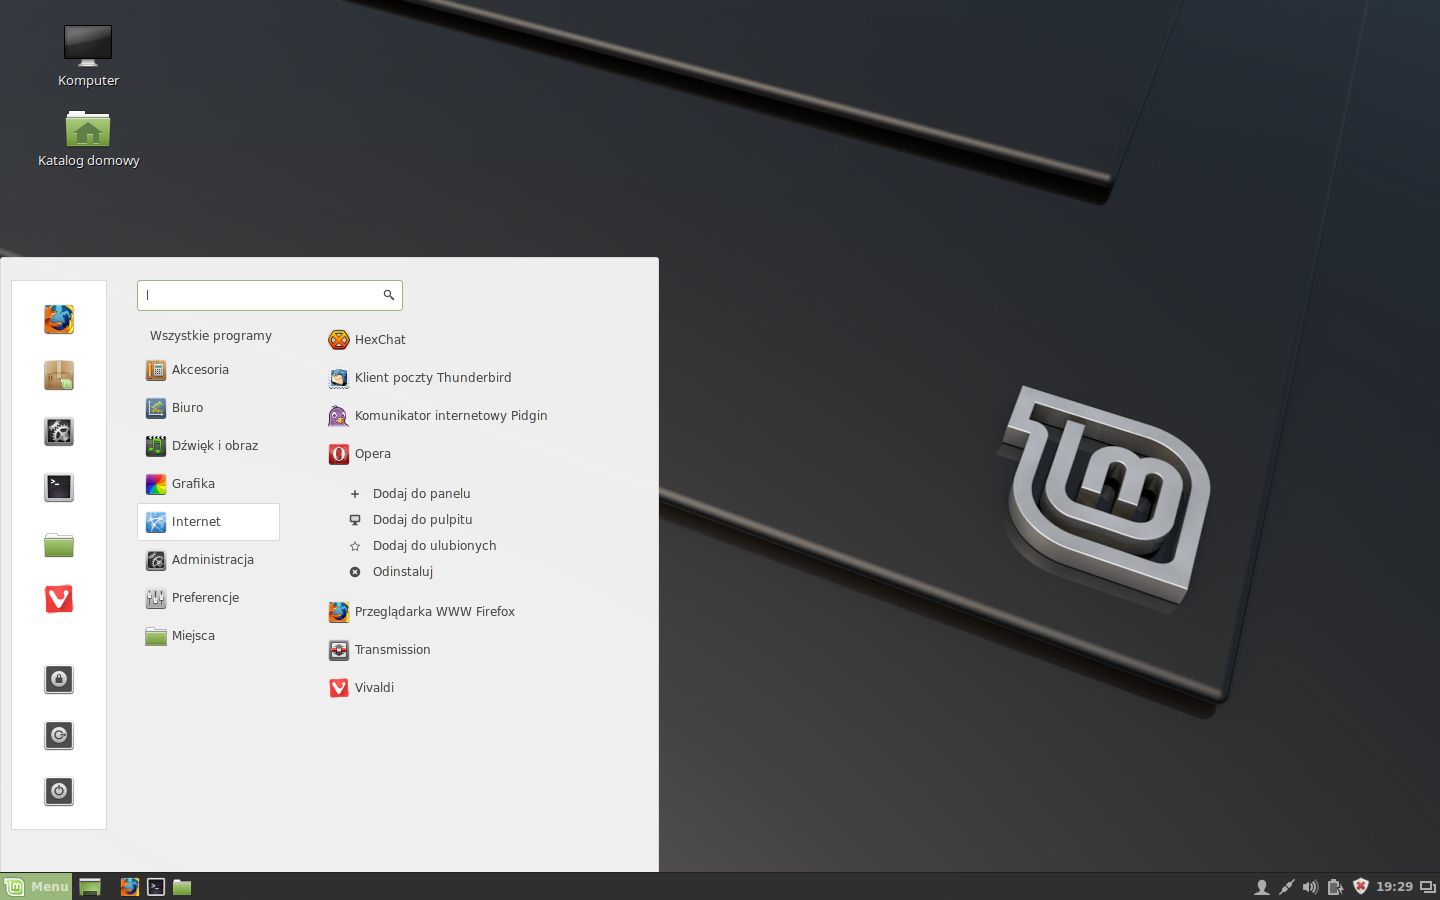Select the Wszystkie programy category
1440x900 pixels.
tap(211, 336)
